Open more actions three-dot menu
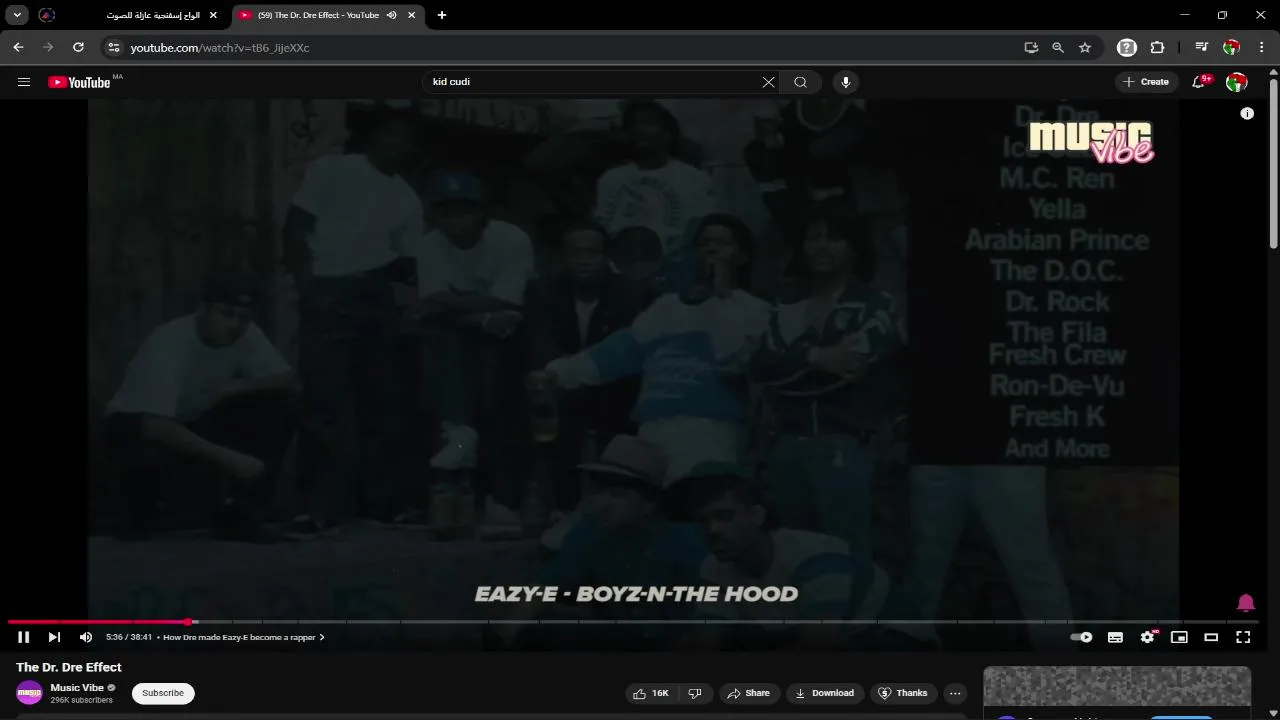This screenshot has height=720, width=1280. (x=955, y=693)
